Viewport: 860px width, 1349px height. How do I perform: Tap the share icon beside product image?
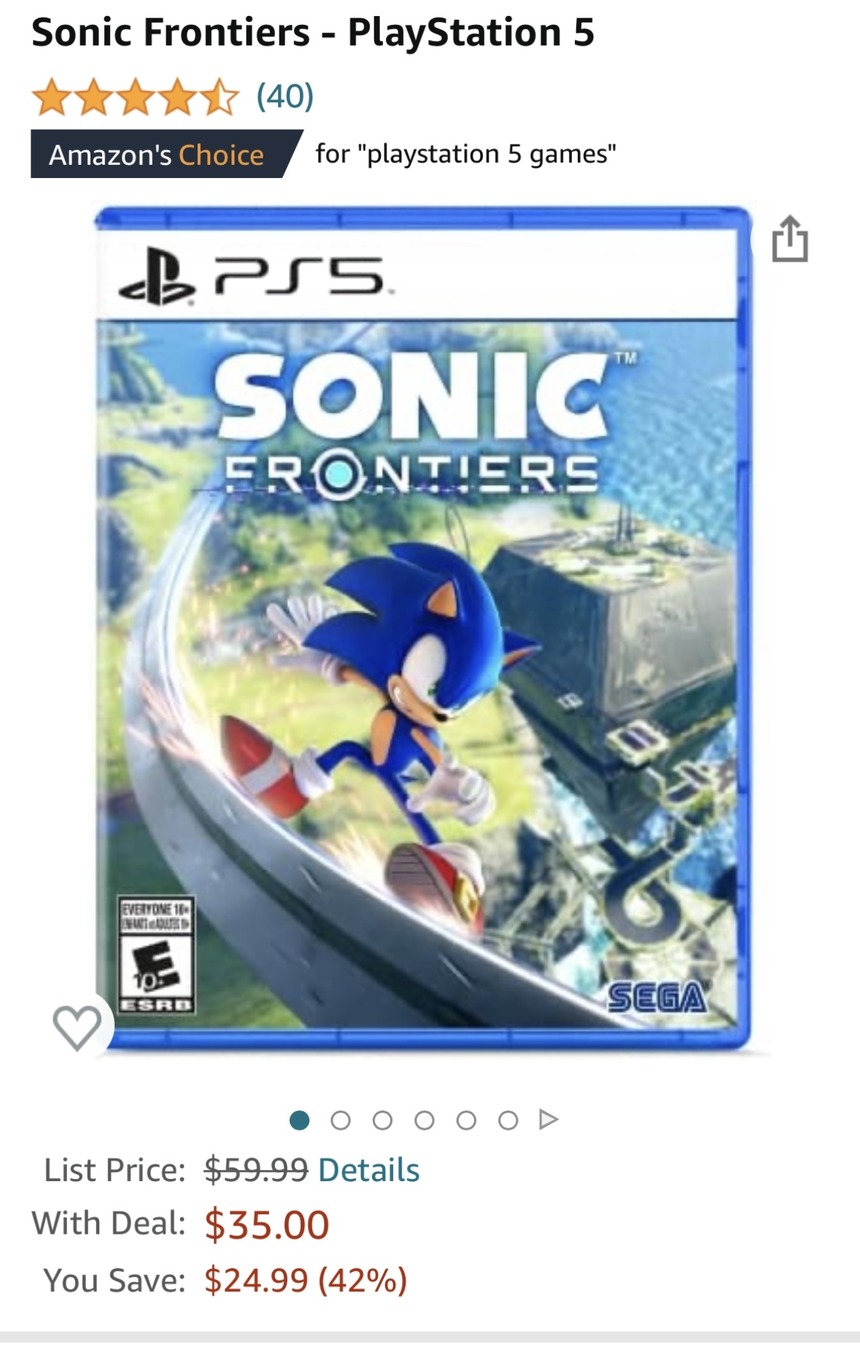[789, 239]
